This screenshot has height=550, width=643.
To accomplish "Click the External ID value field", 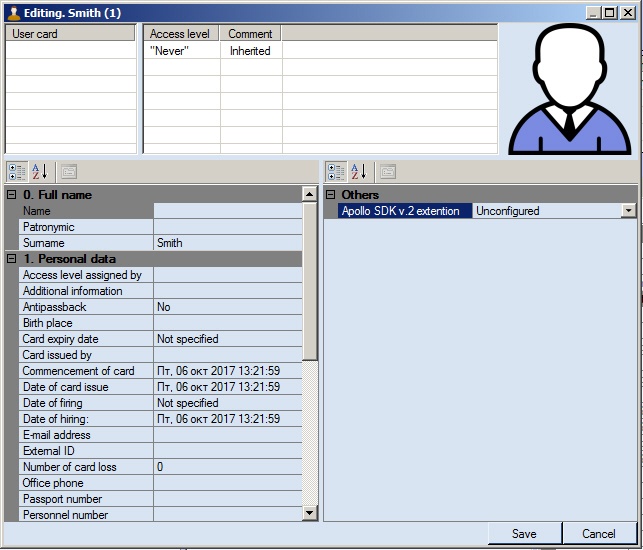I will (x=228, y=451).
